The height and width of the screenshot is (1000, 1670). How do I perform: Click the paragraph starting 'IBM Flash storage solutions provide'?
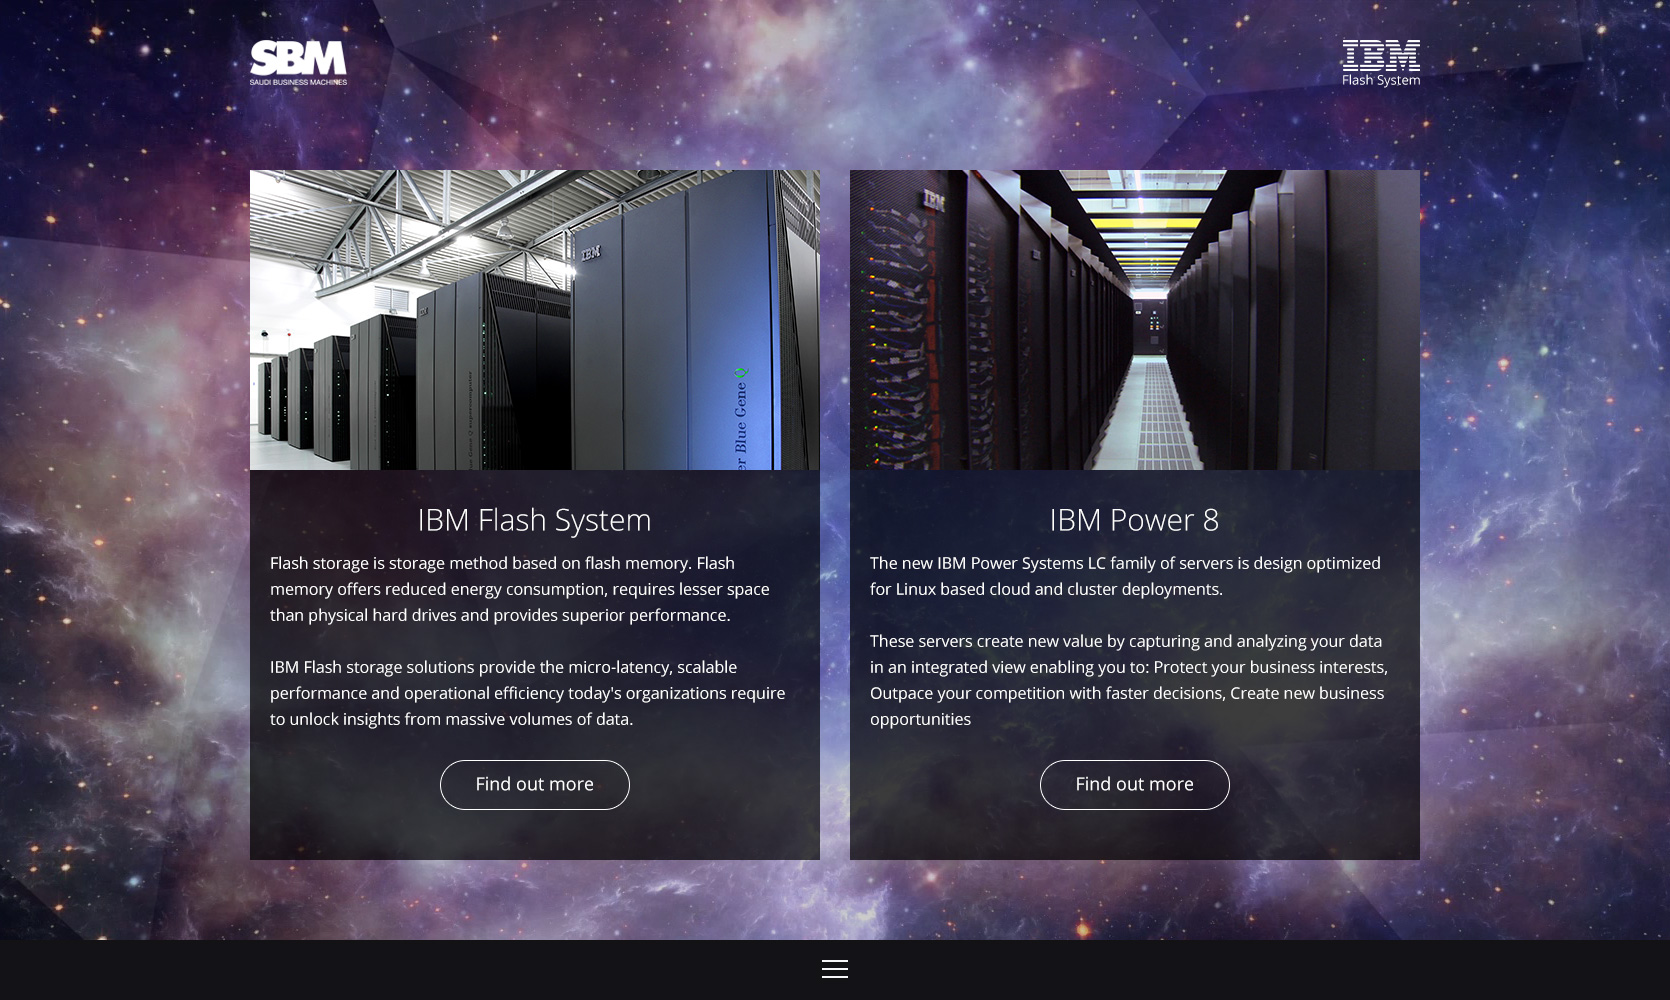pos(528,693)
